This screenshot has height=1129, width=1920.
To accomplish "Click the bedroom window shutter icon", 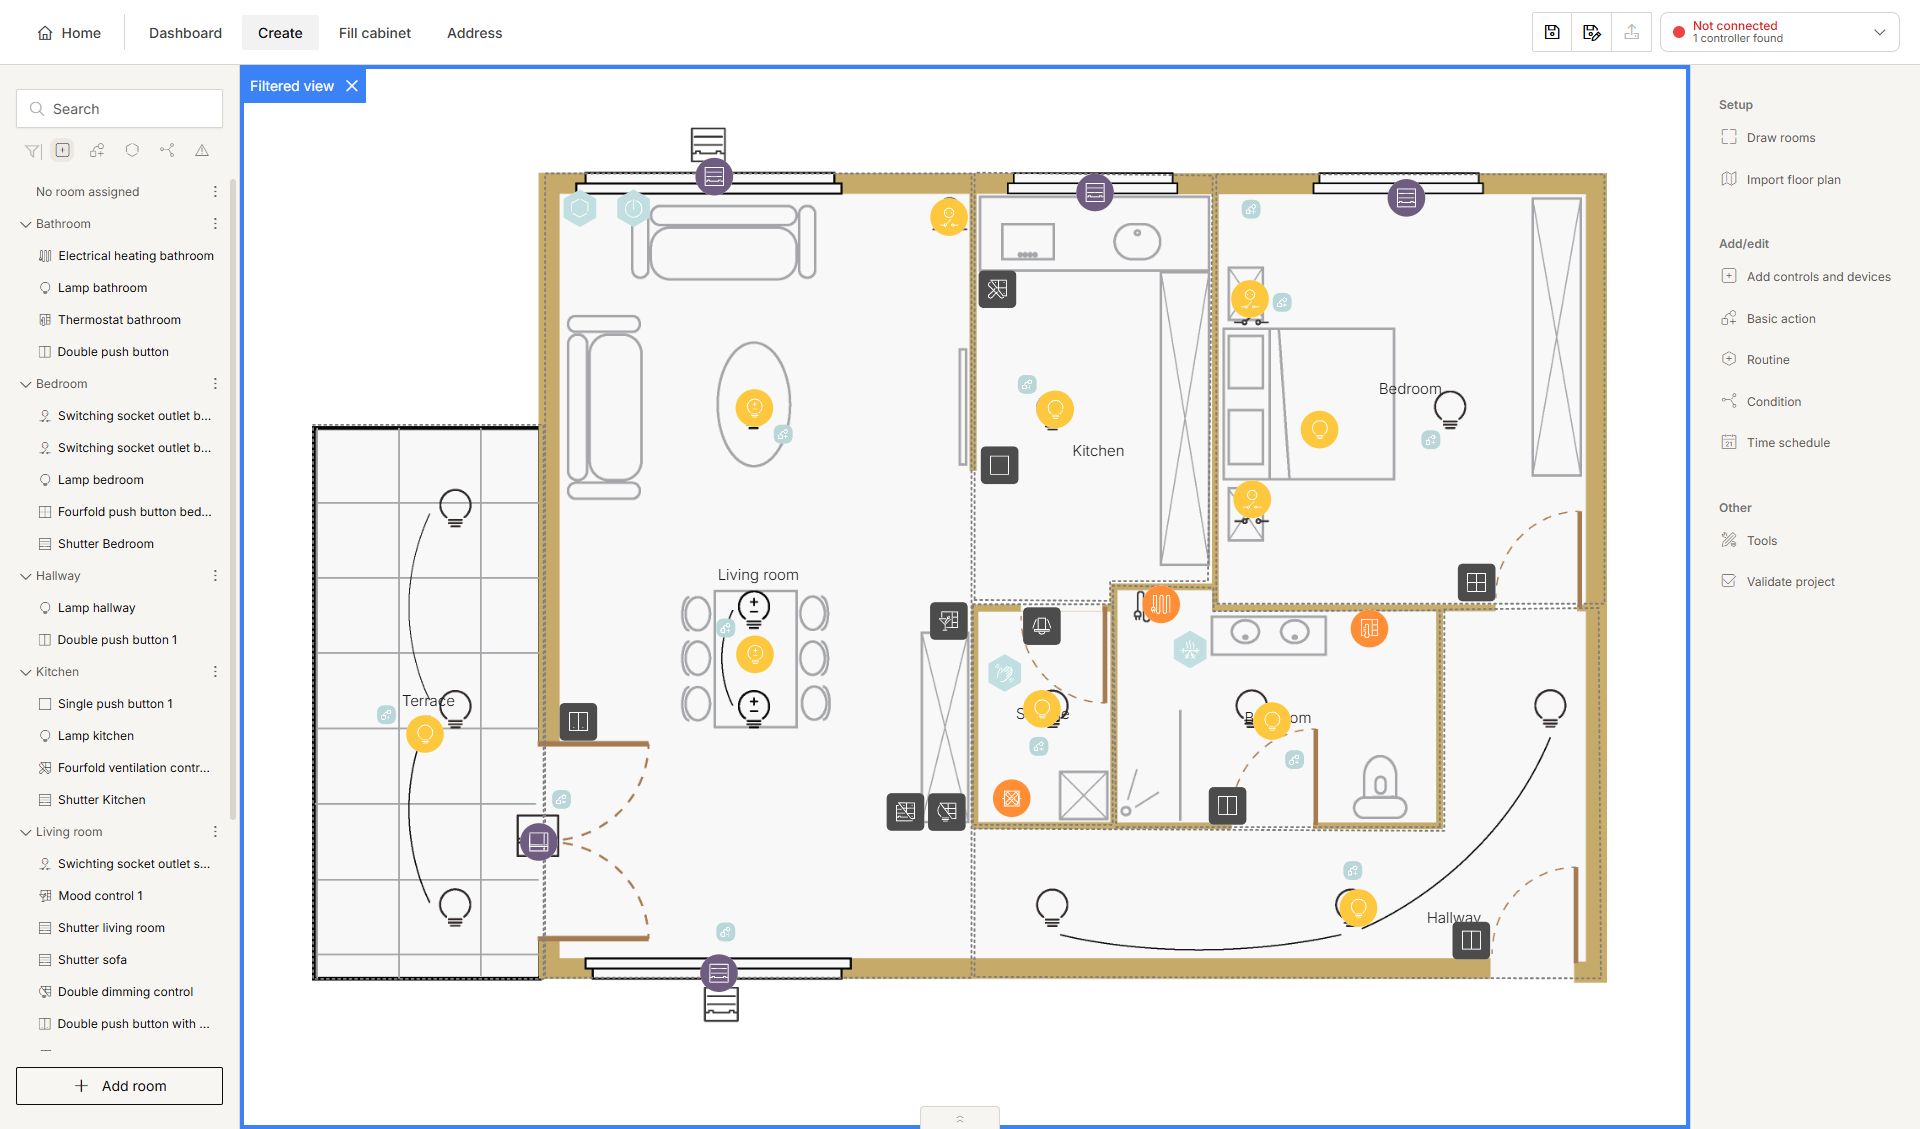I will pyautogui.click(x=1406, y=197).
